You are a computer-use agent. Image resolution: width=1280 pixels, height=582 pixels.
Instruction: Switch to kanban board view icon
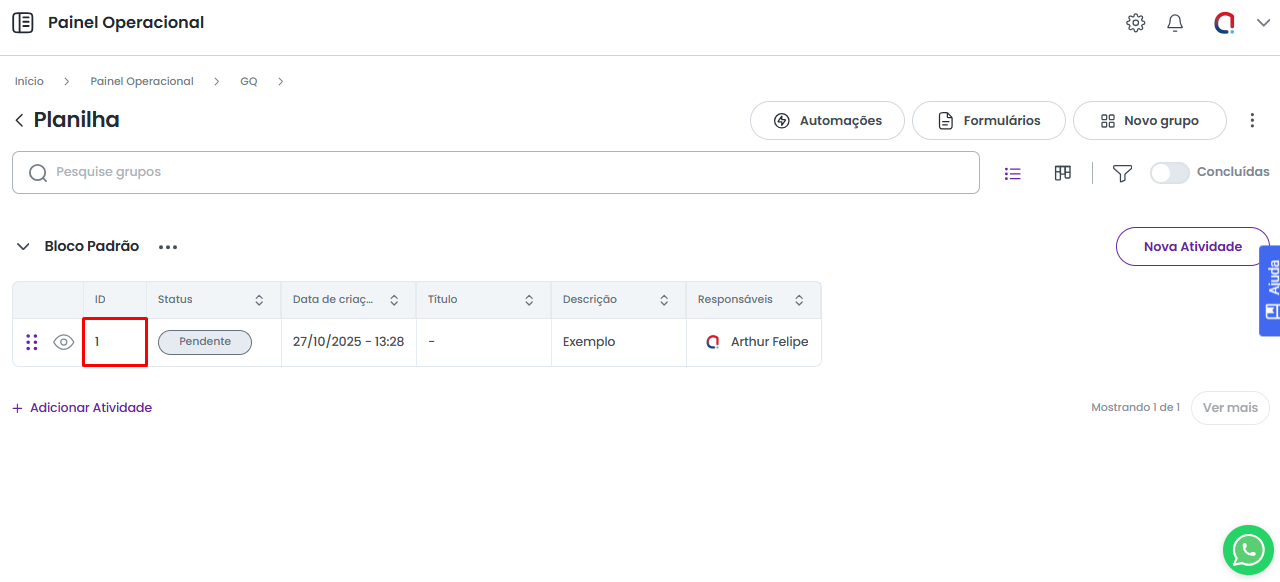[x=1062, y=174]
